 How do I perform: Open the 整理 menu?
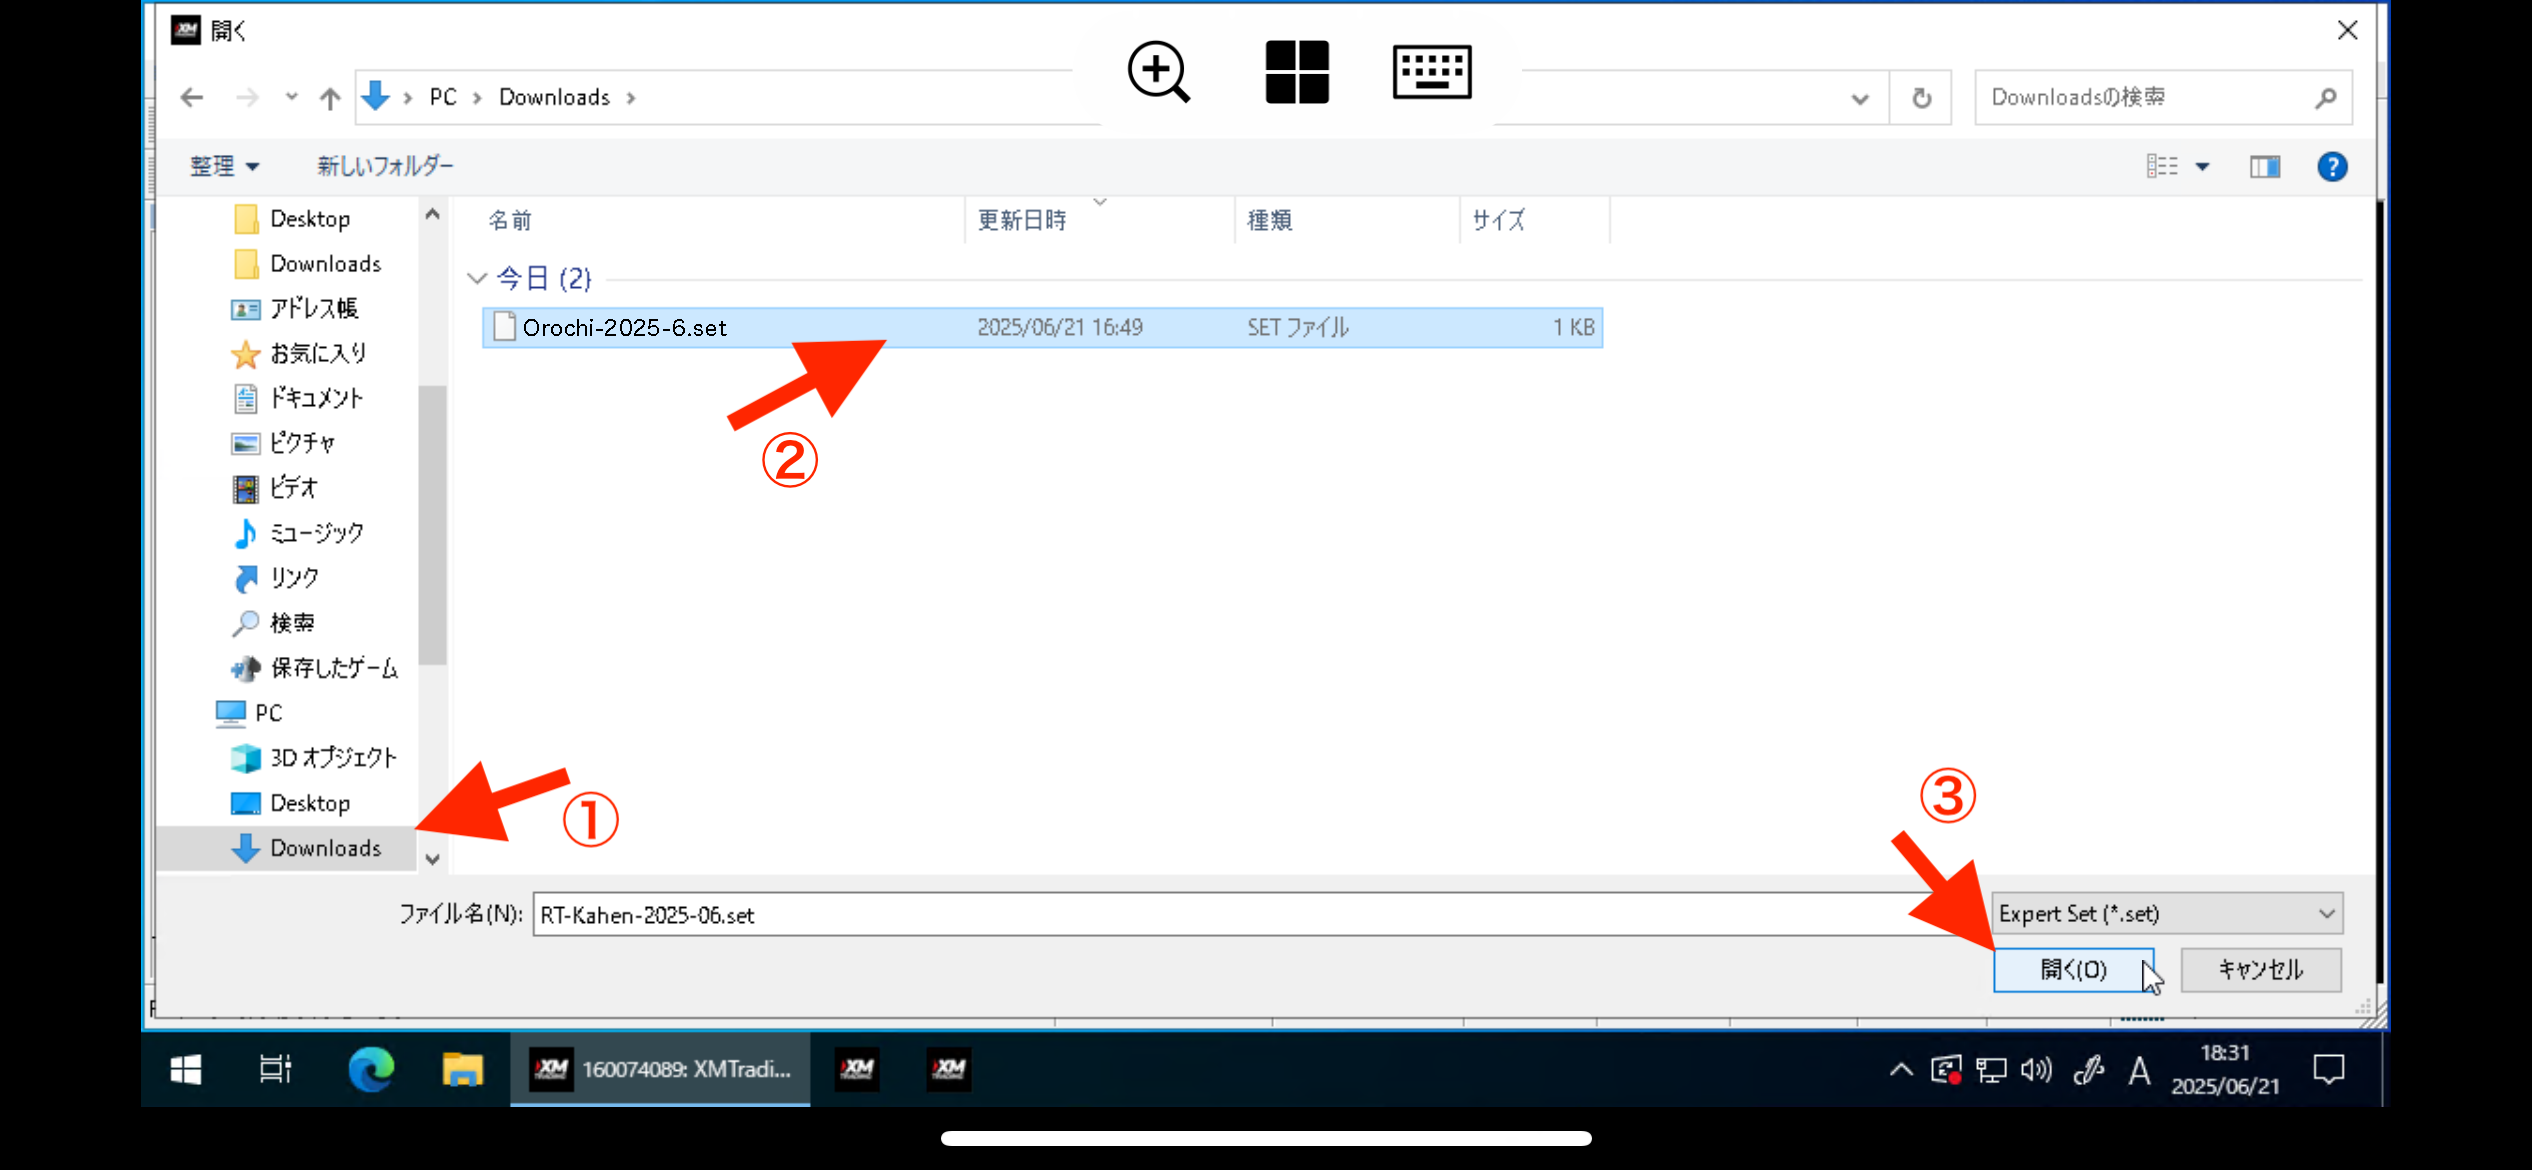tap(224, 166)
